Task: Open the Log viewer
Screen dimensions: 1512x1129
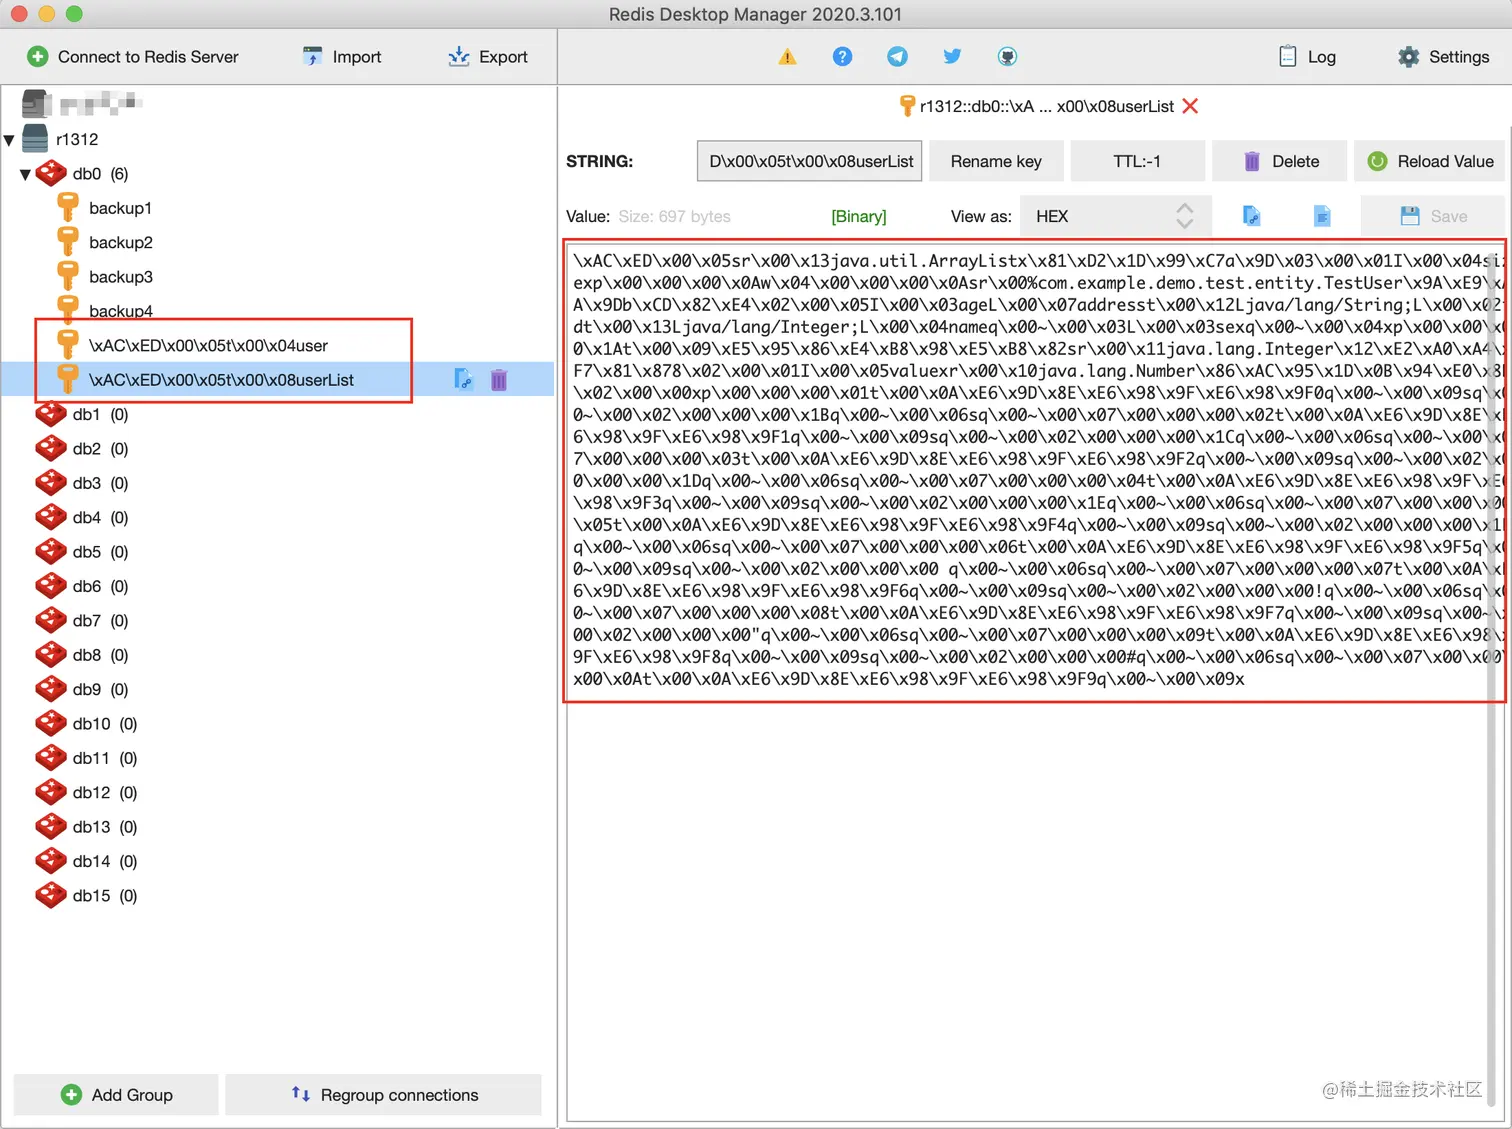Action: [1307, 57]
